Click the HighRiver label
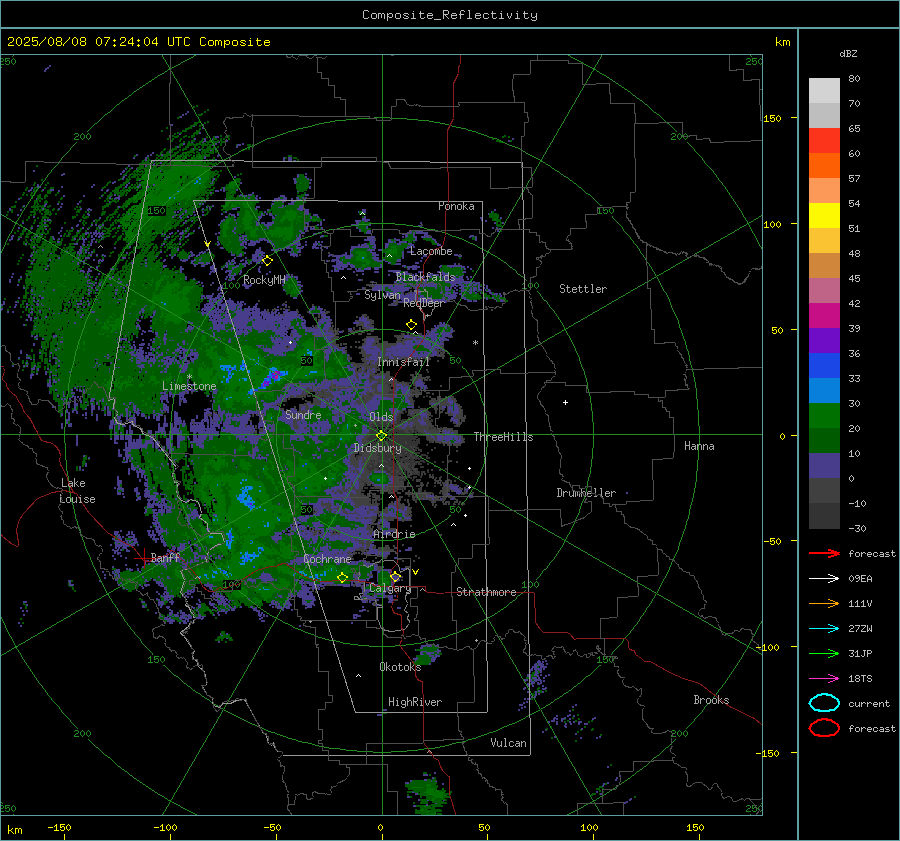The width and height of the screenshot is (900, 841). [x=415, y=702]
